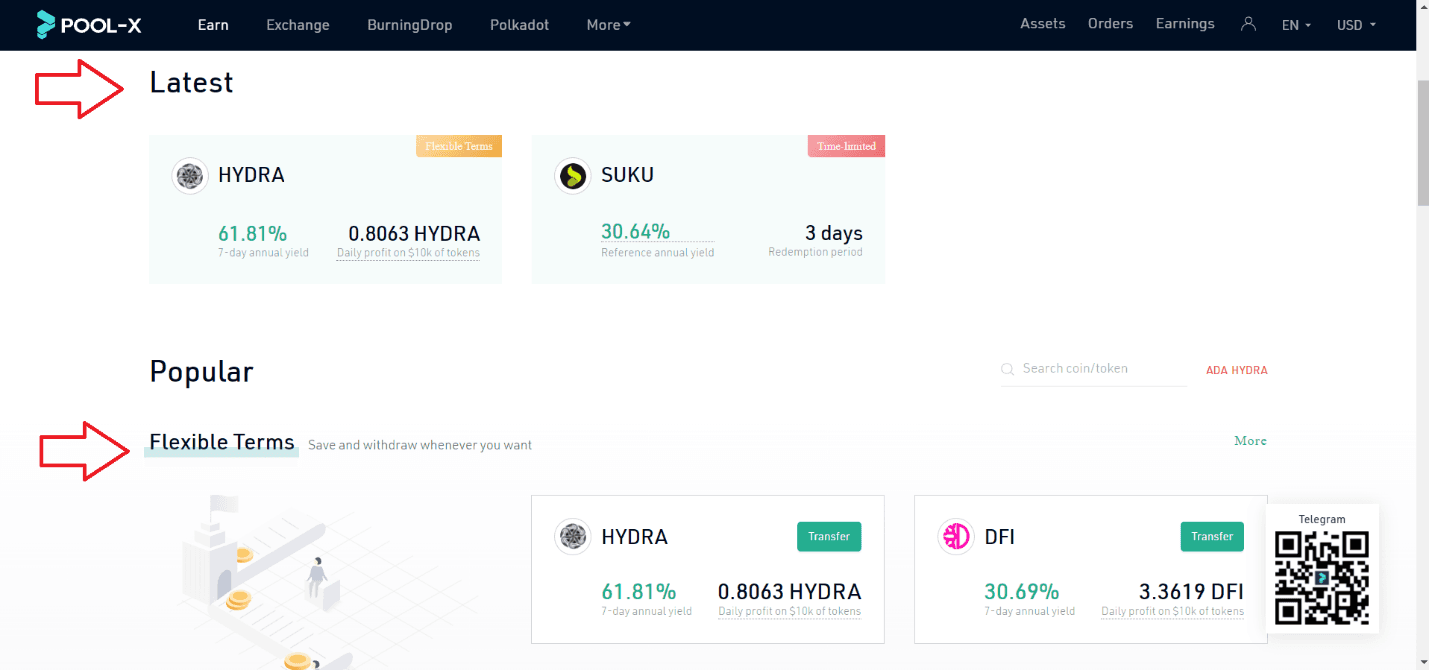Open the SUKU card title
Image resolution: width=1429 pixels, height=670 pixels.
click(627, 175)
